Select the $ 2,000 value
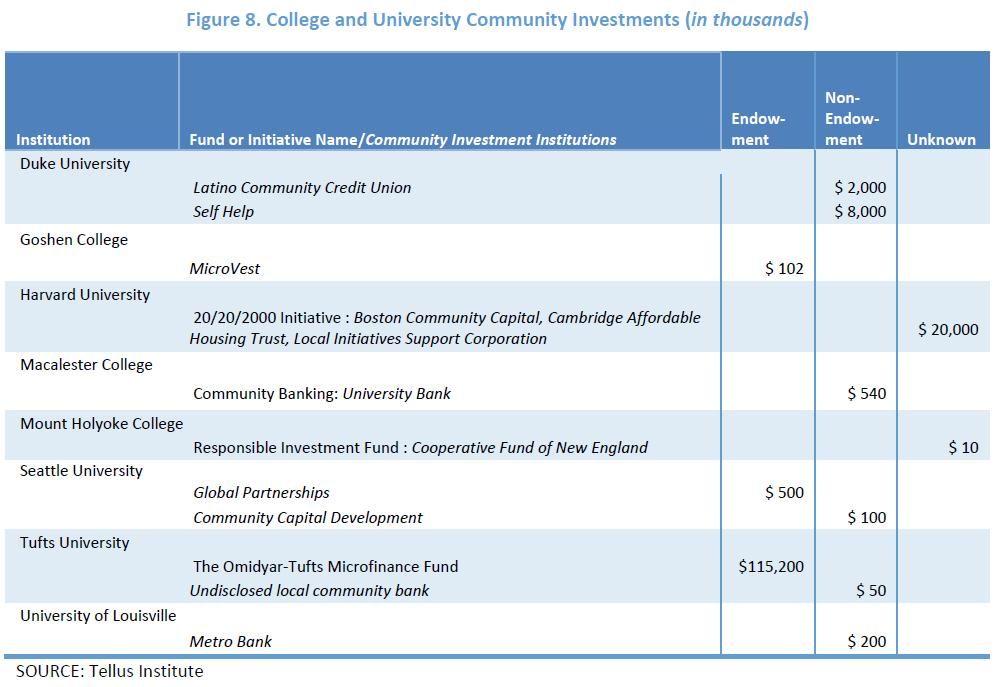This screenshot has width=998, height=687. [861, 188]
